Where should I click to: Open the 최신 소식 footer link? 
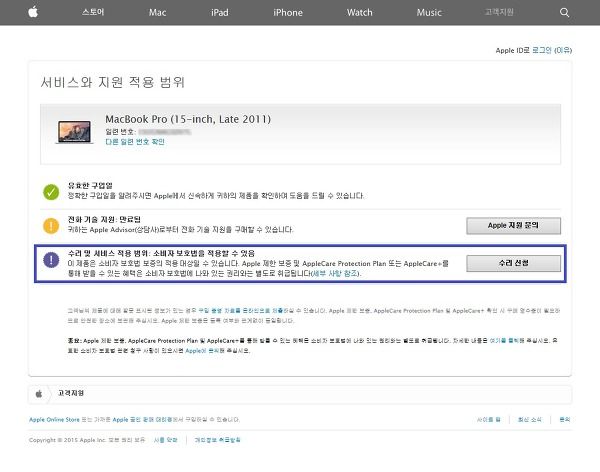click(x=530, y=420)
